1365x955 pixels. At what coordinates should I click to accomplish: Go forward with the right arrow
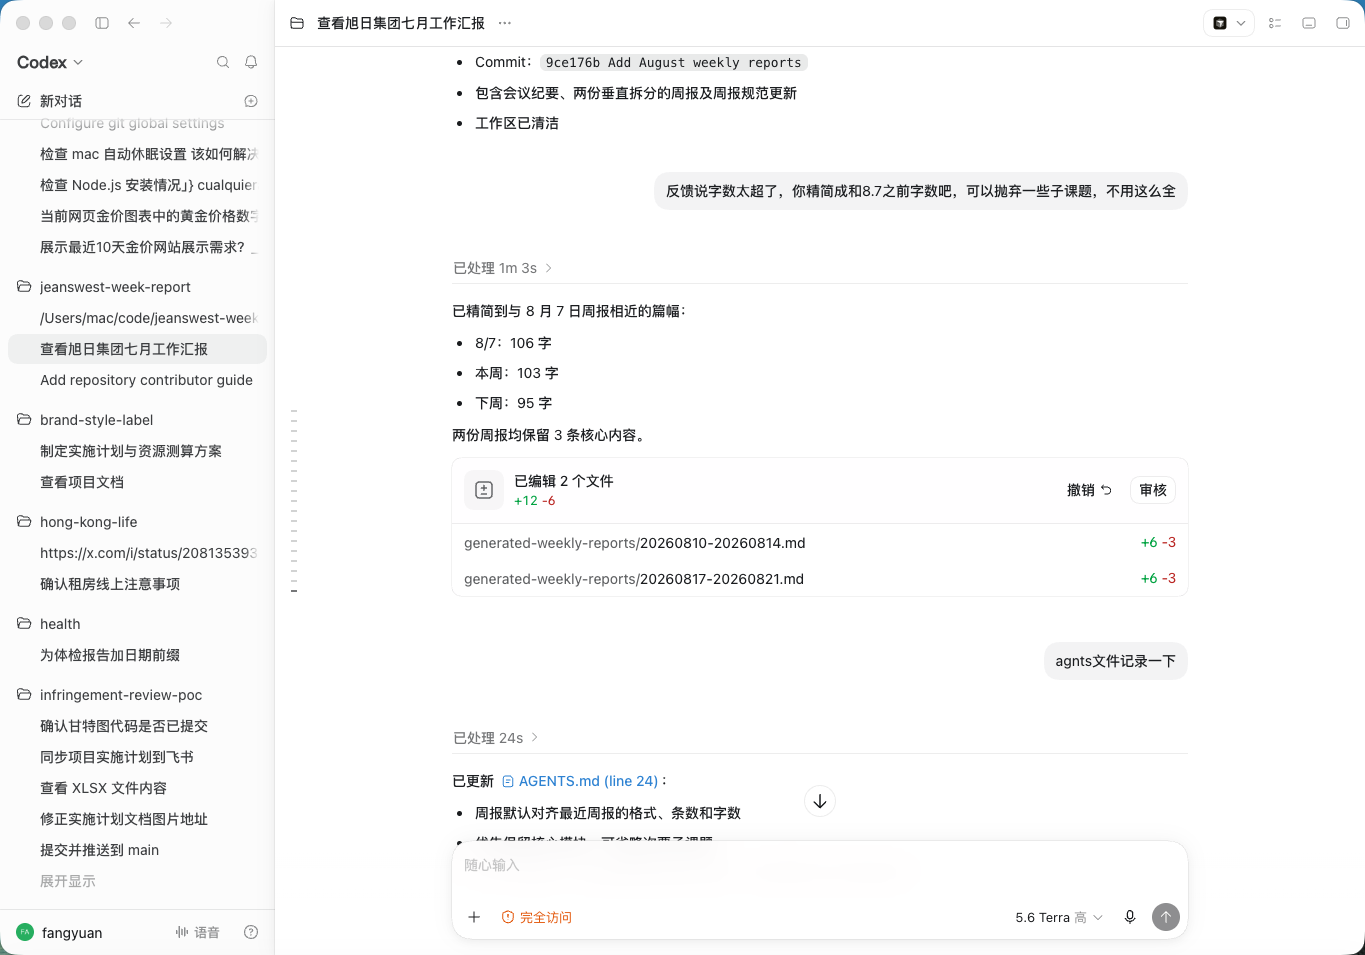(x=166, y=23)
